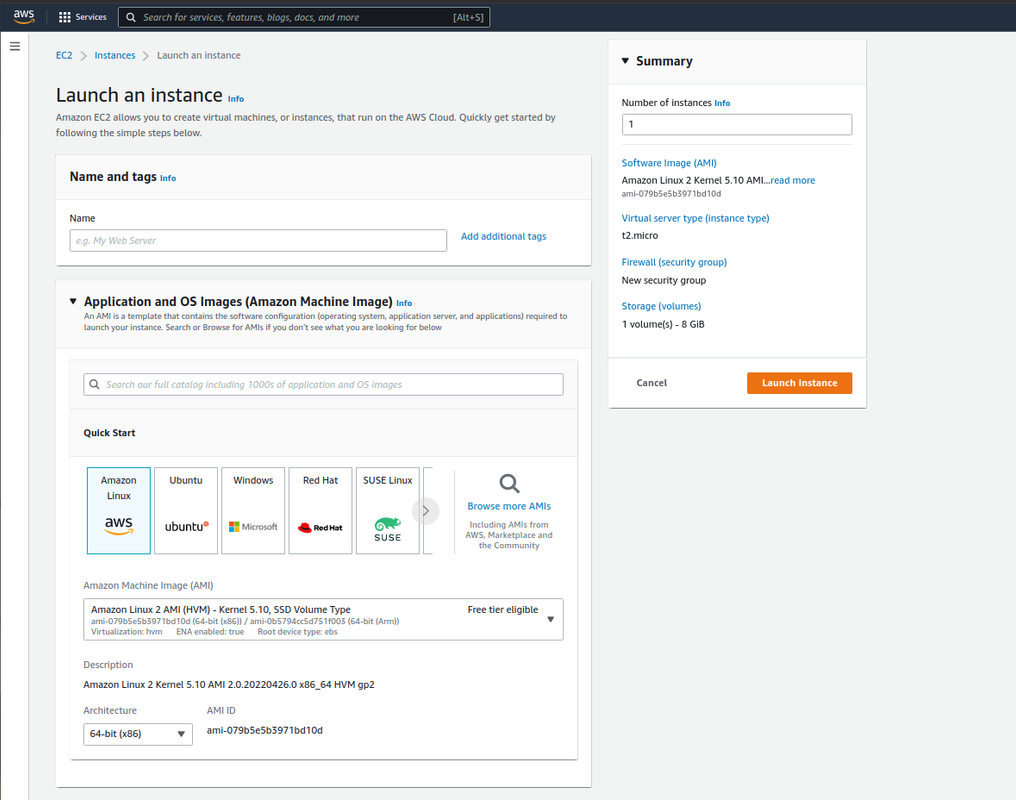The image size is (1016, 800).
Task: Open the Architecture 64-bit (x86) dropdown
Action: tap(138, 734)
